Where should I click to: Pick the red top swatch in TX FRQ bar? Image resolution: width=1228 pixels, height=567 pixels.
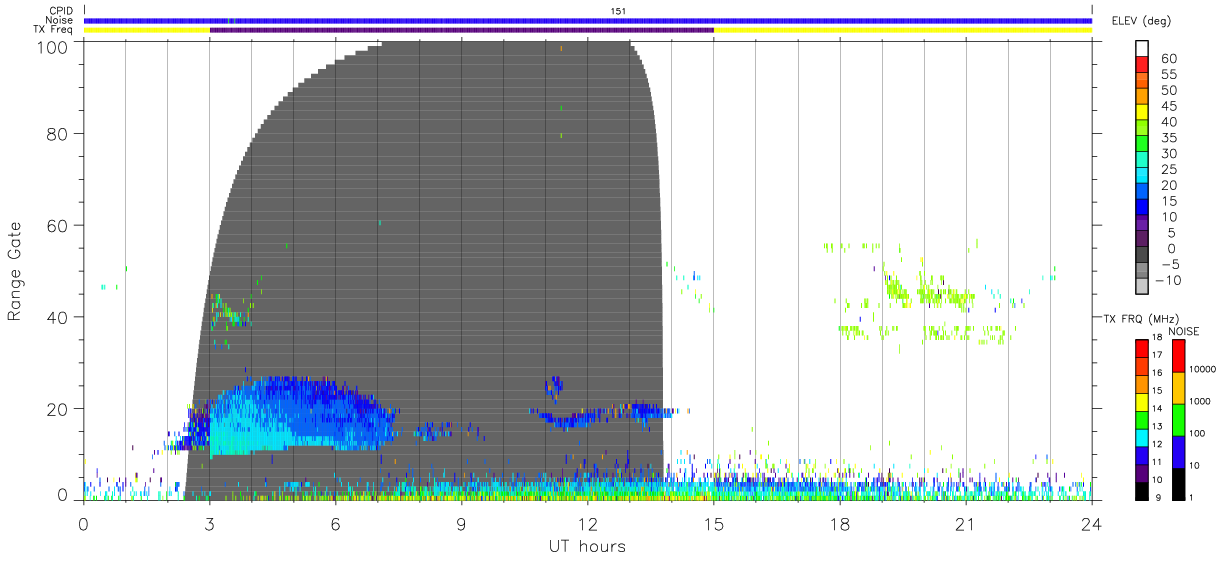pyautogui.click(x=1142, y=347)
